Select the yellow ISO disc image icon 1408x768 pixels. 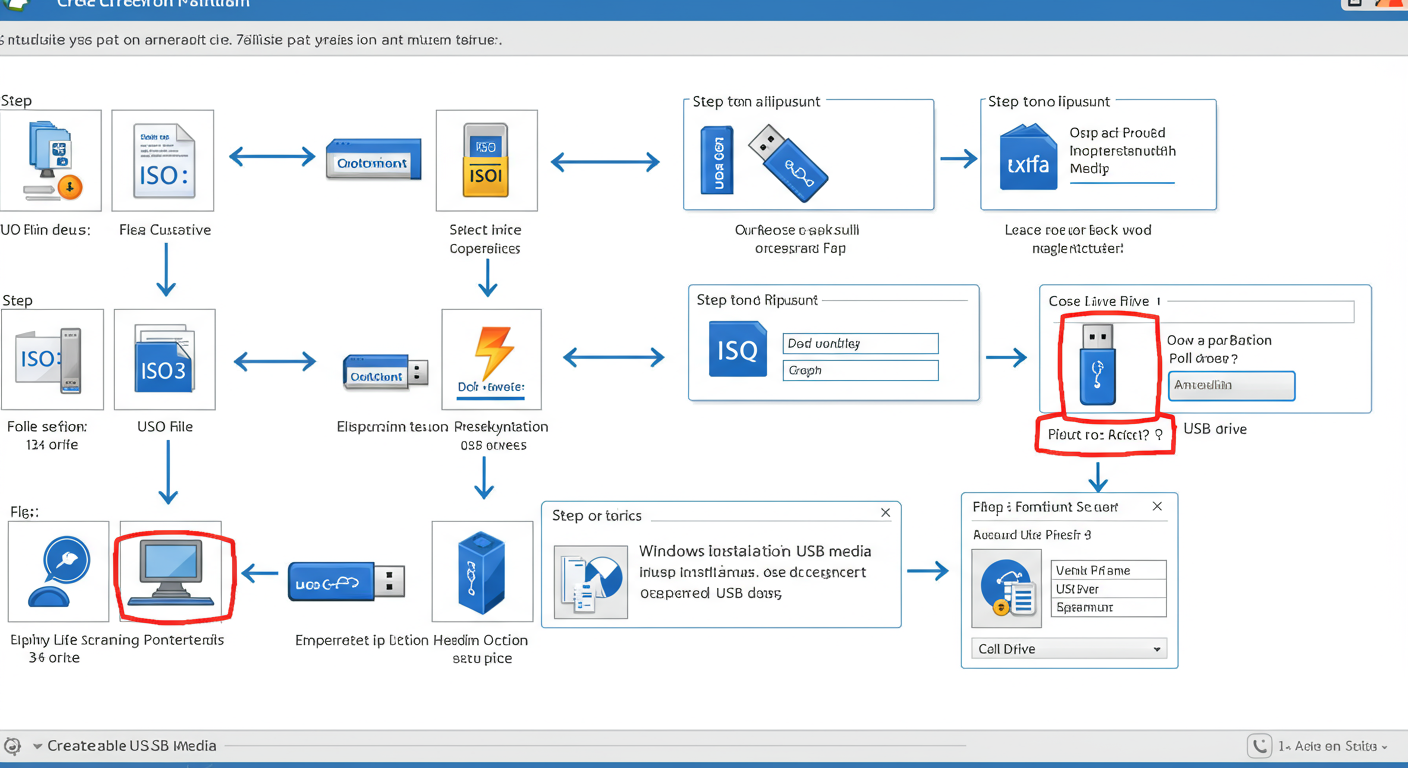click(486, 161)
